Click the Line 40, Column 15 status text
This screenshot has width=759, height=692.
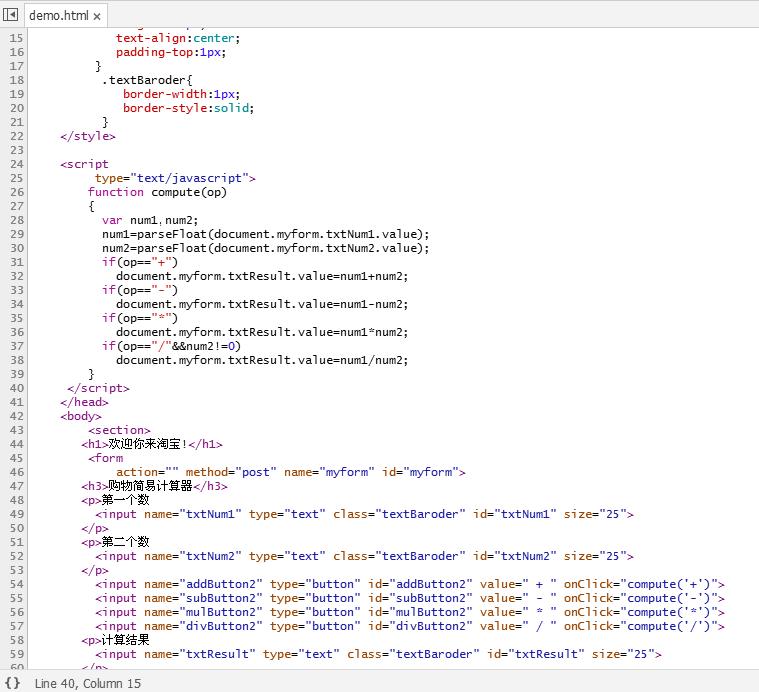(88, 683)
